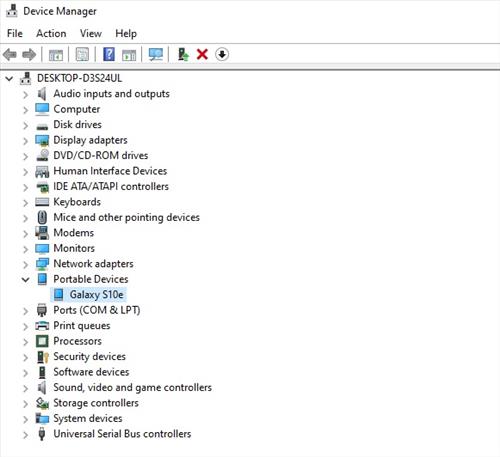Open the File menu

15,33
